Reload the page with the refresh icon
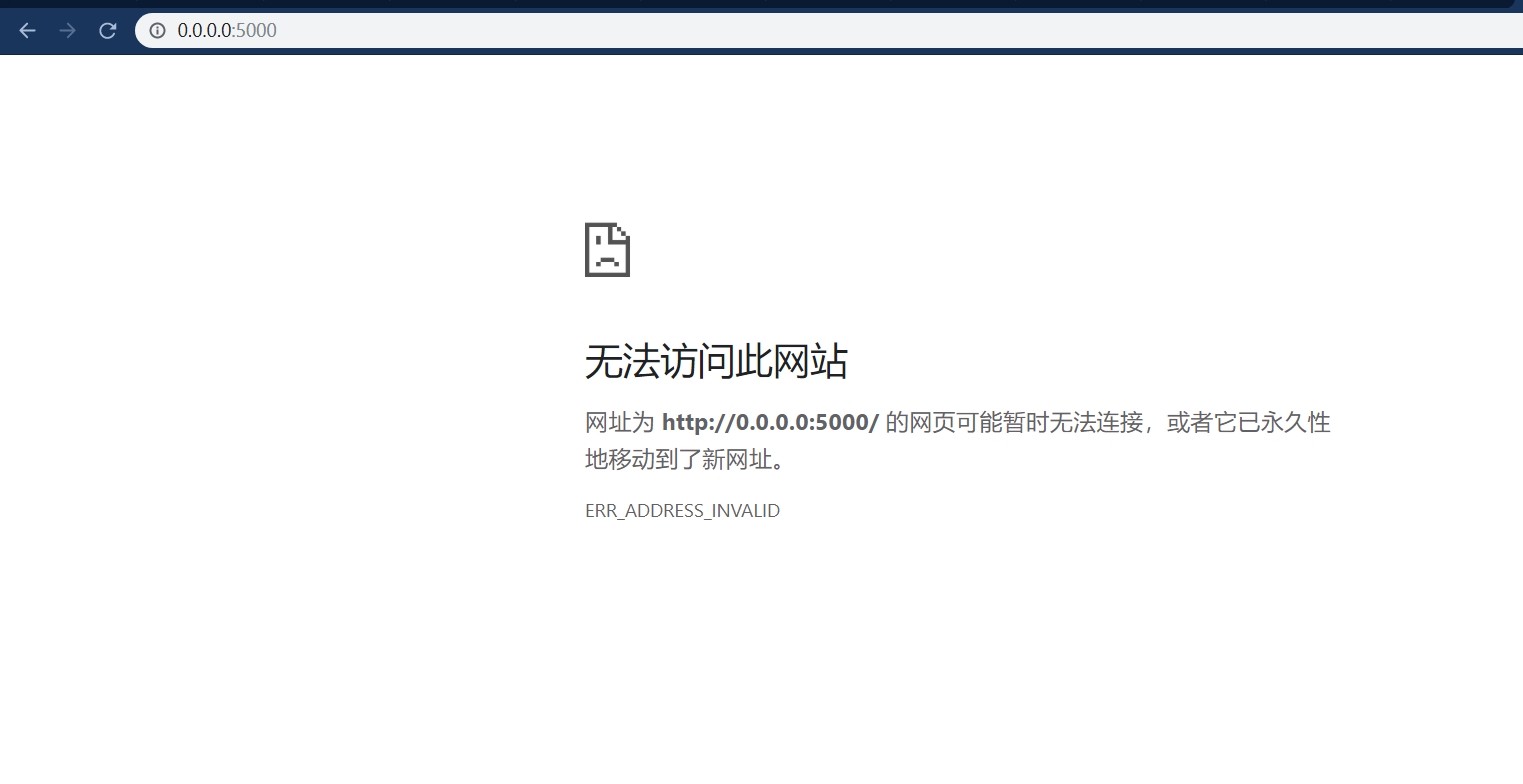Viewport: 1523px width, 784px height. click(108, 31)
